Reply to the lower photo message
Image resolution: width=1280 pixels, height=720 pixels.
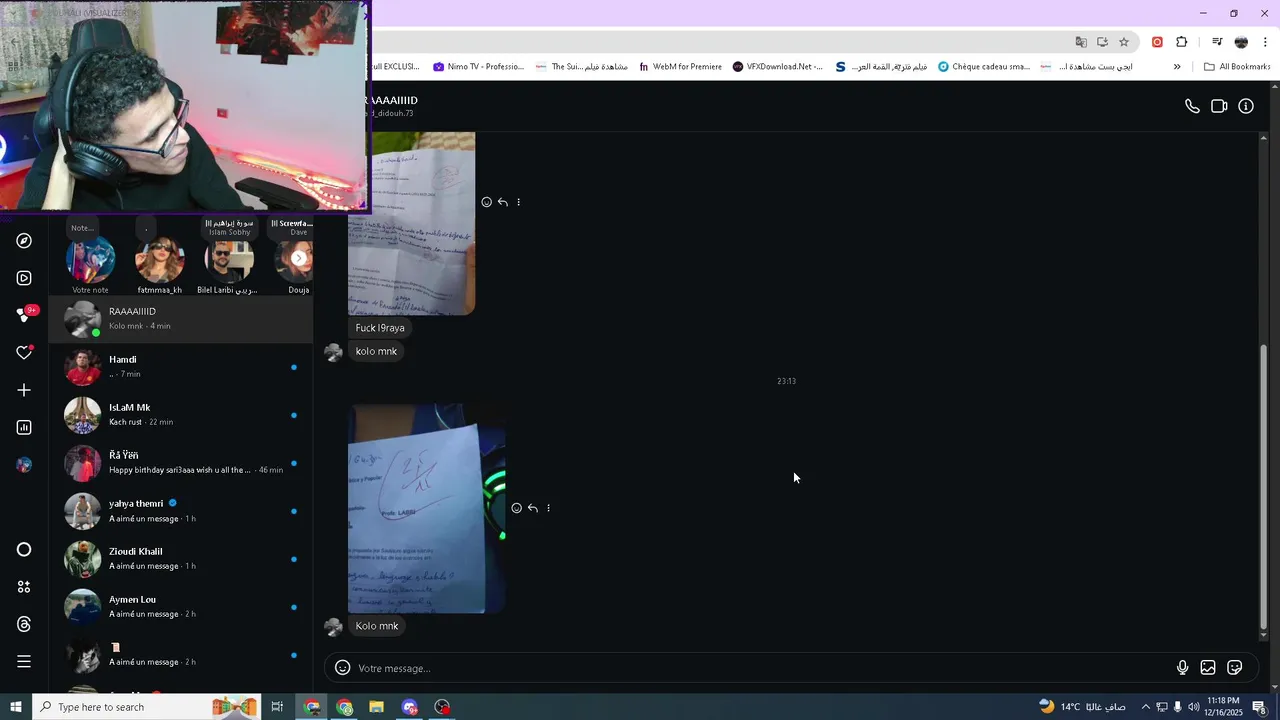[533, 508]
